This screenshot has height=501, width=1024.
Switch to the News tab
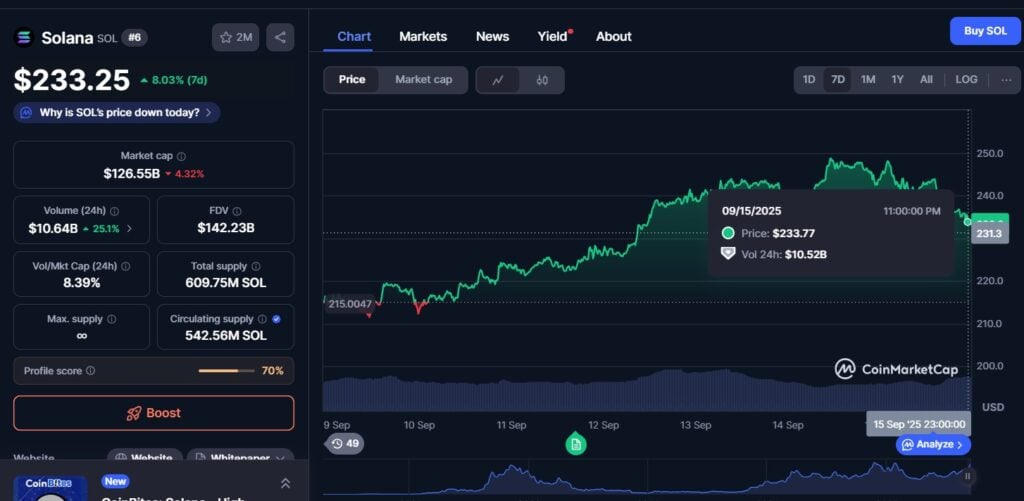tap(492, 37)
